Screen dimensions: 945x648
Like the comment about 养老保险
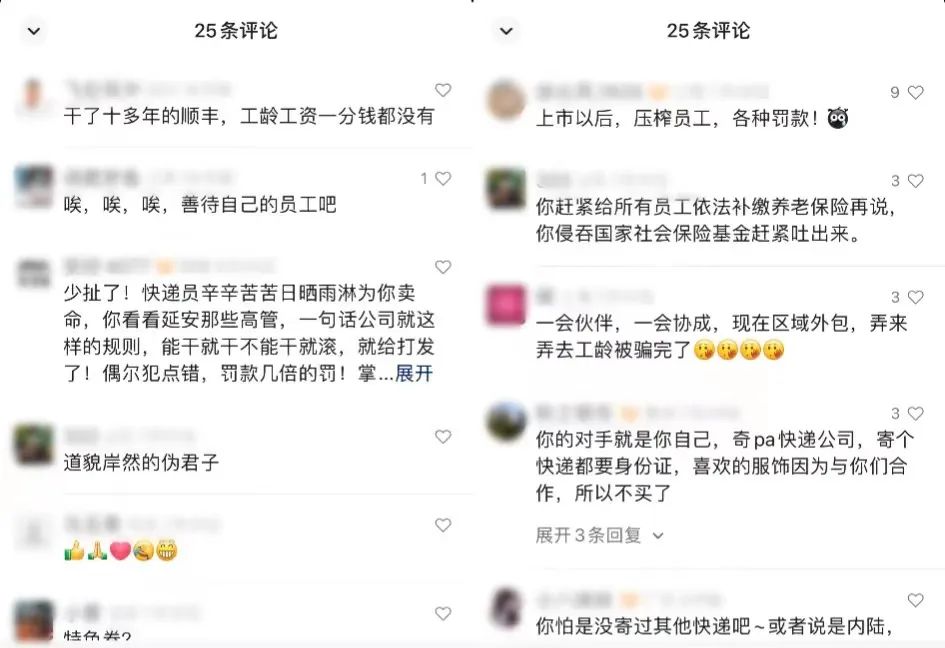click(915, 181)
